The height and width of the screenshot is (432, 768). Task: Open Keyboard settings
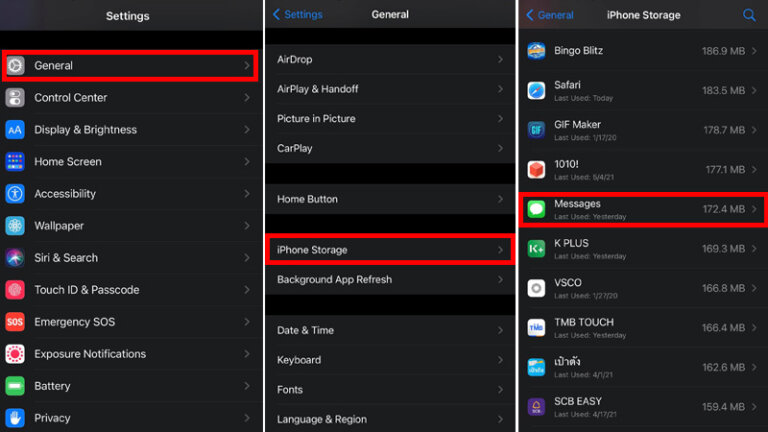click(390, 360)
